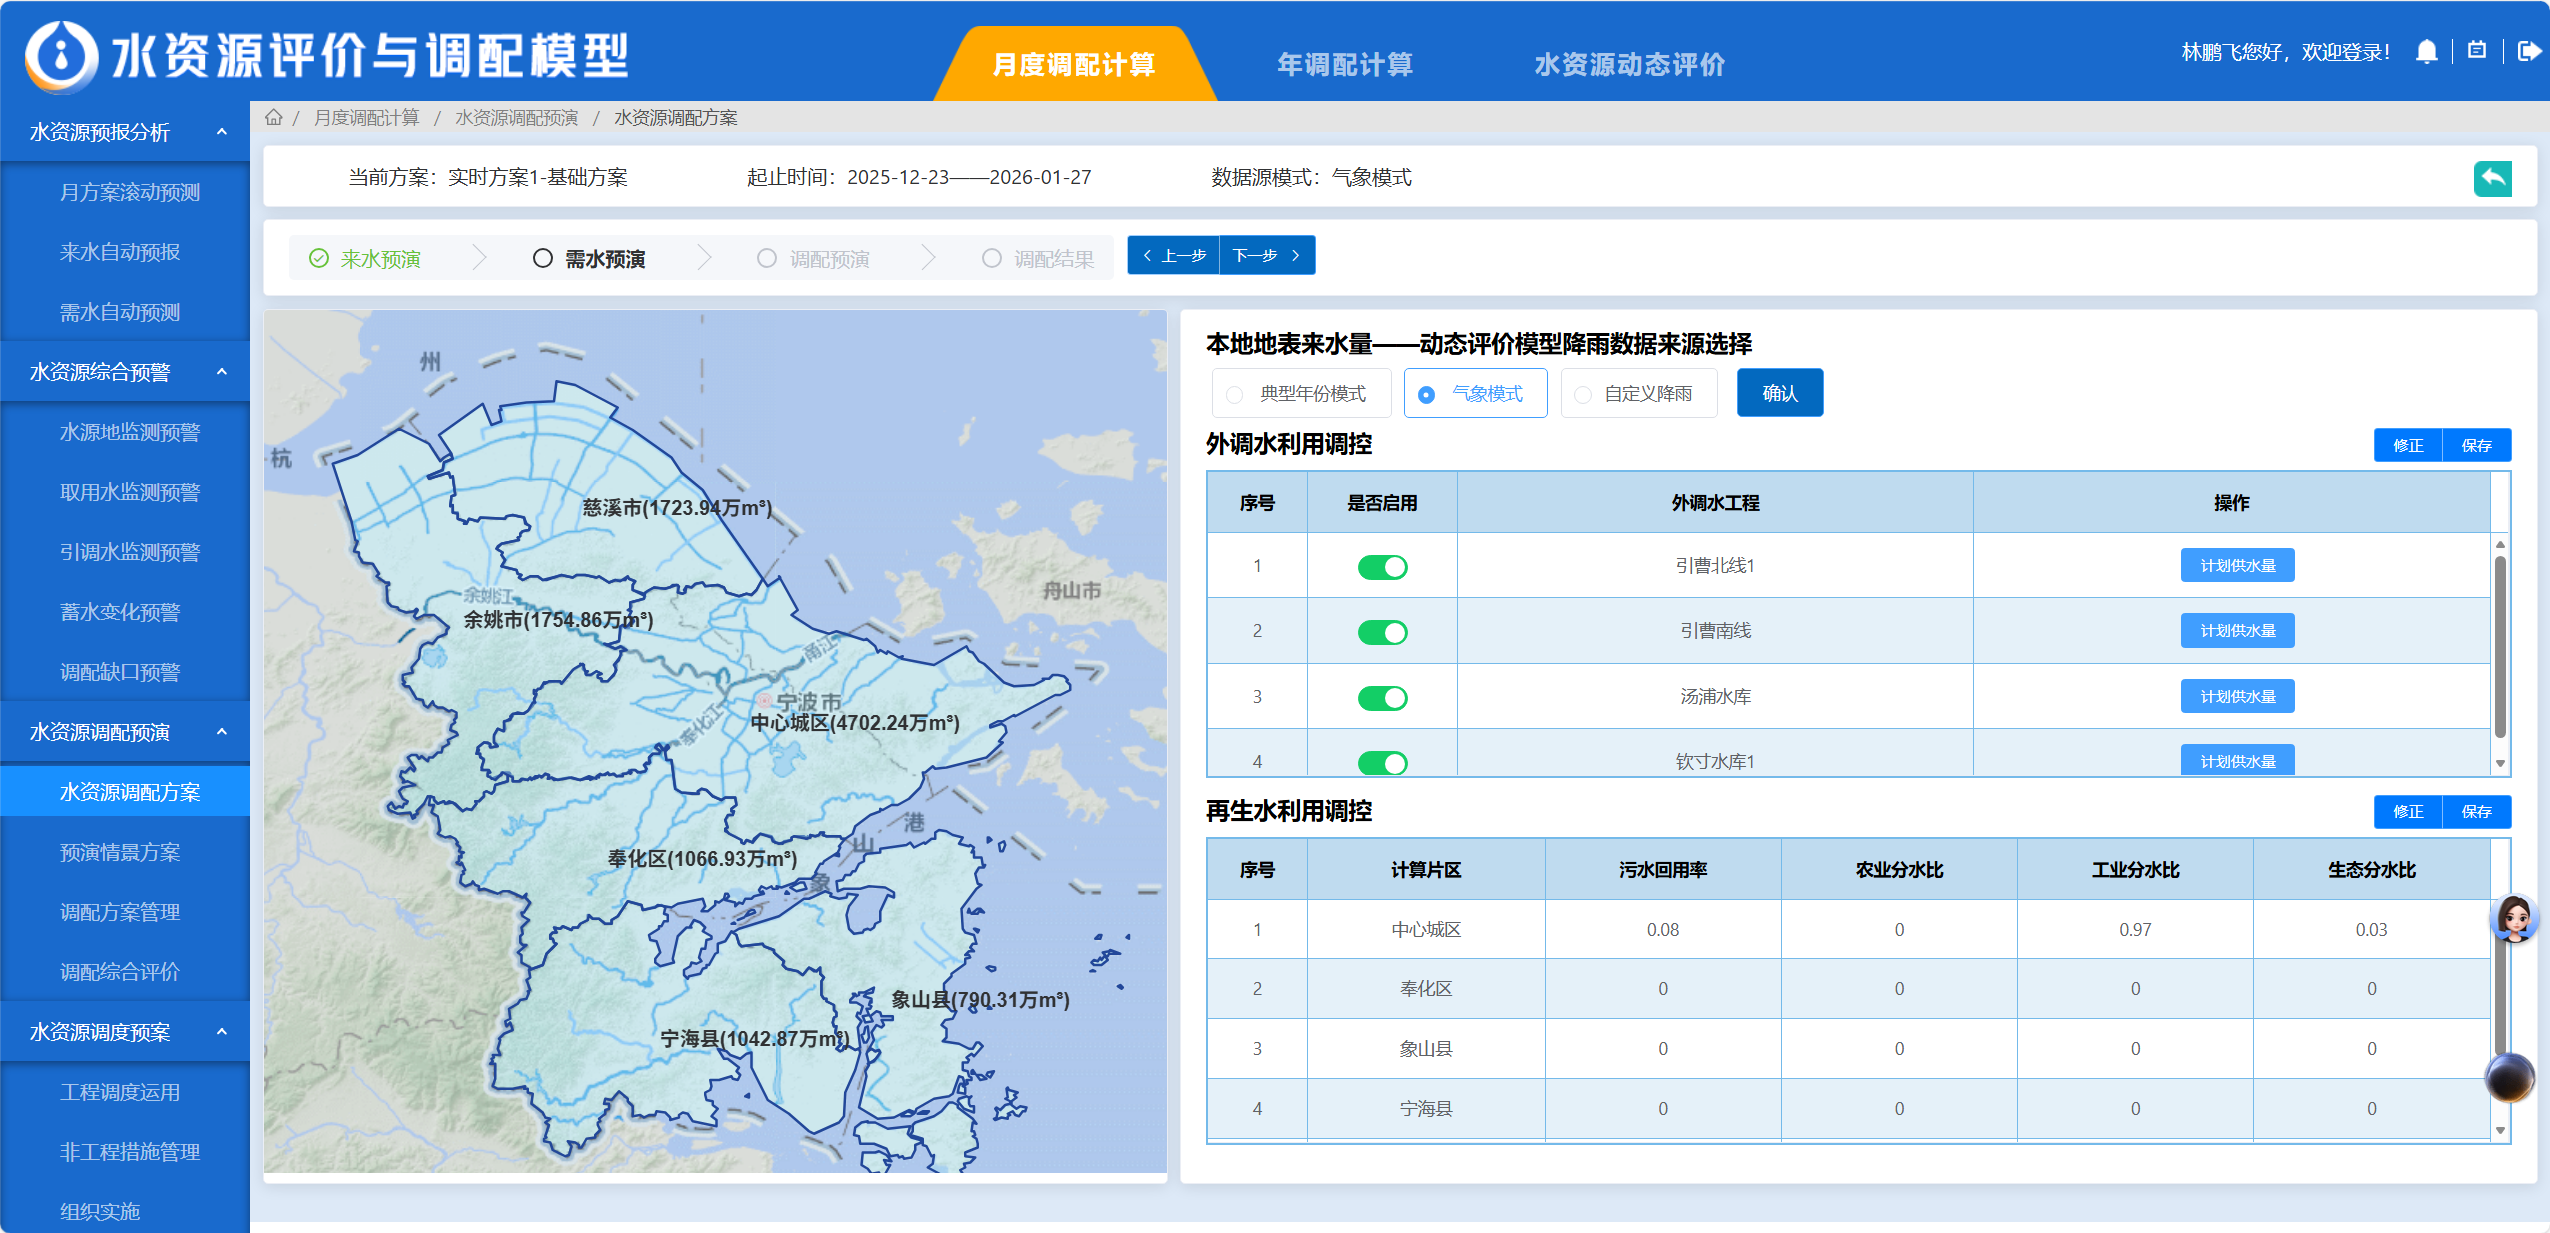
Task: Click 计划供水量 for 引曹南线
Action: [2237, 631]
